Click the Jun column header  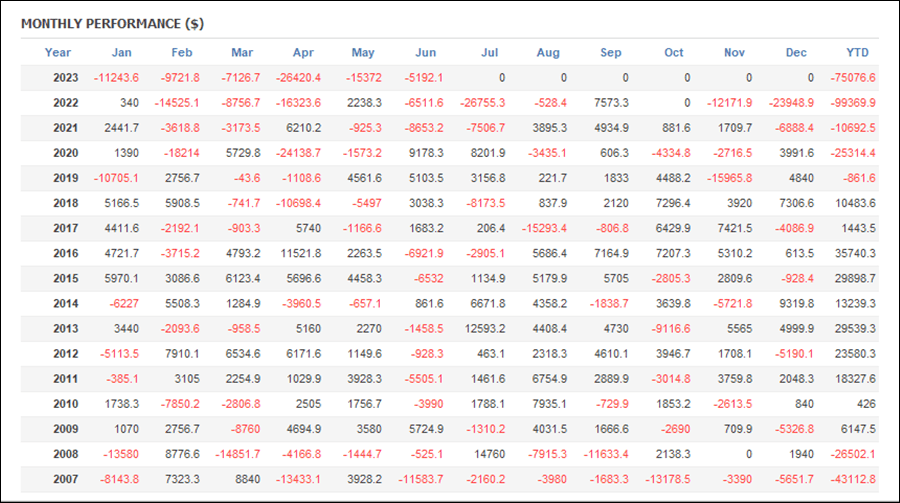coord(425,53)
